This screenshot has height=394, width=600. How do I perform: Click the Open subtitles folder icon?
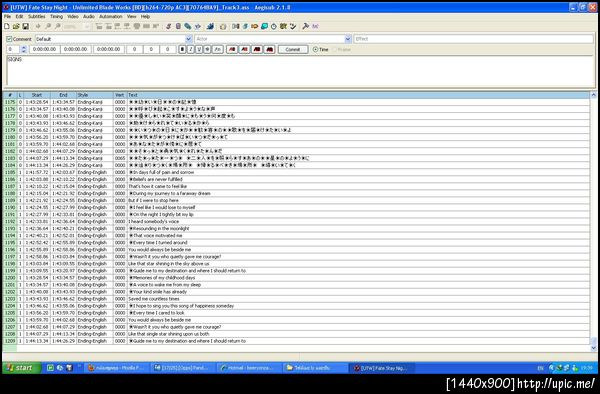coord(16,26)
